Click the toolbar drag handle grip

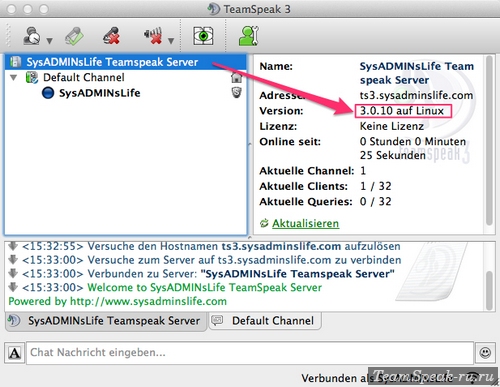[x=8, y=36]
